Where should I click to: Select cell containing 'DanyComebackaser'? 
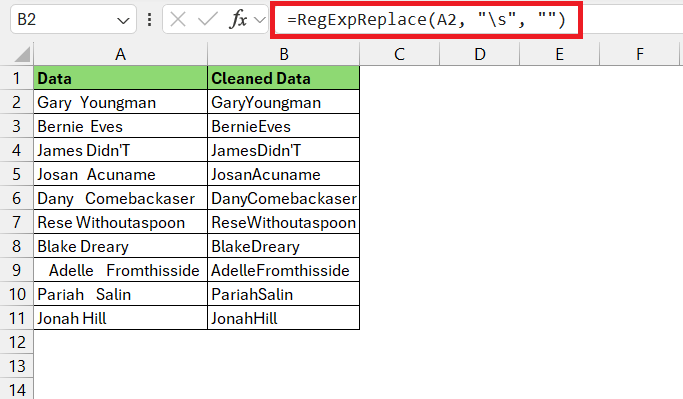pyautogui.click(x=284, y=198)
